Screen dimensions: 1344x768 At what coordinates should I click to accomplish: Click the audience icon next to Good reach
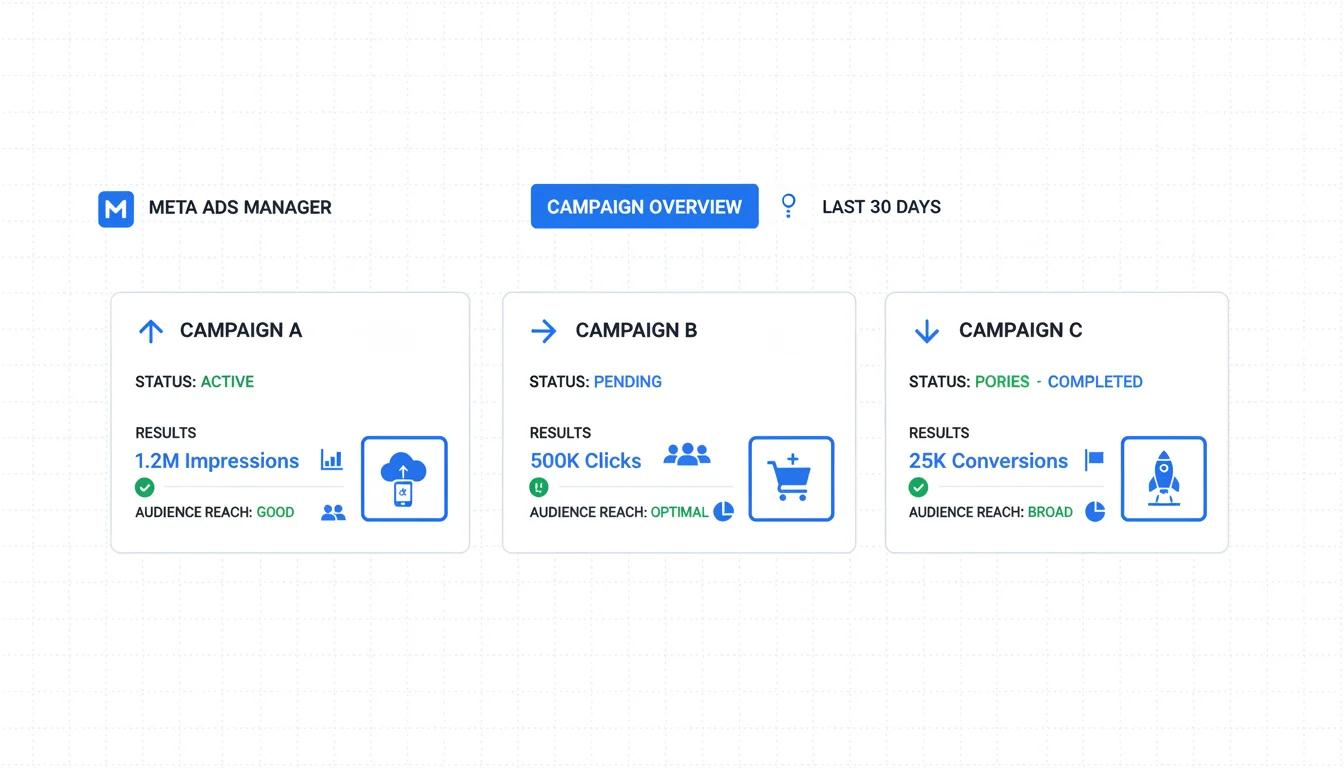click(x=333, y=512)
